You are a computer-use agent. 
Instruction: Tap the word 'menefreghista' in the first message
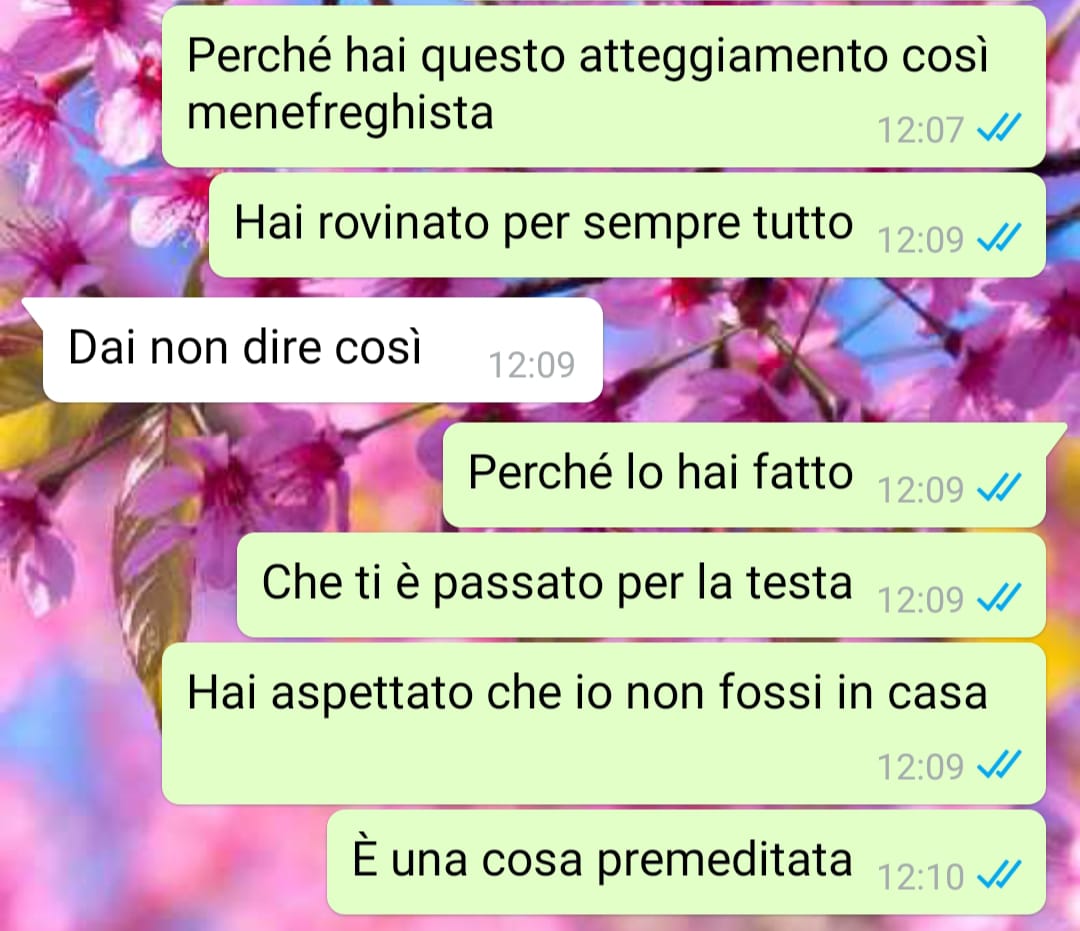point(340,112)
